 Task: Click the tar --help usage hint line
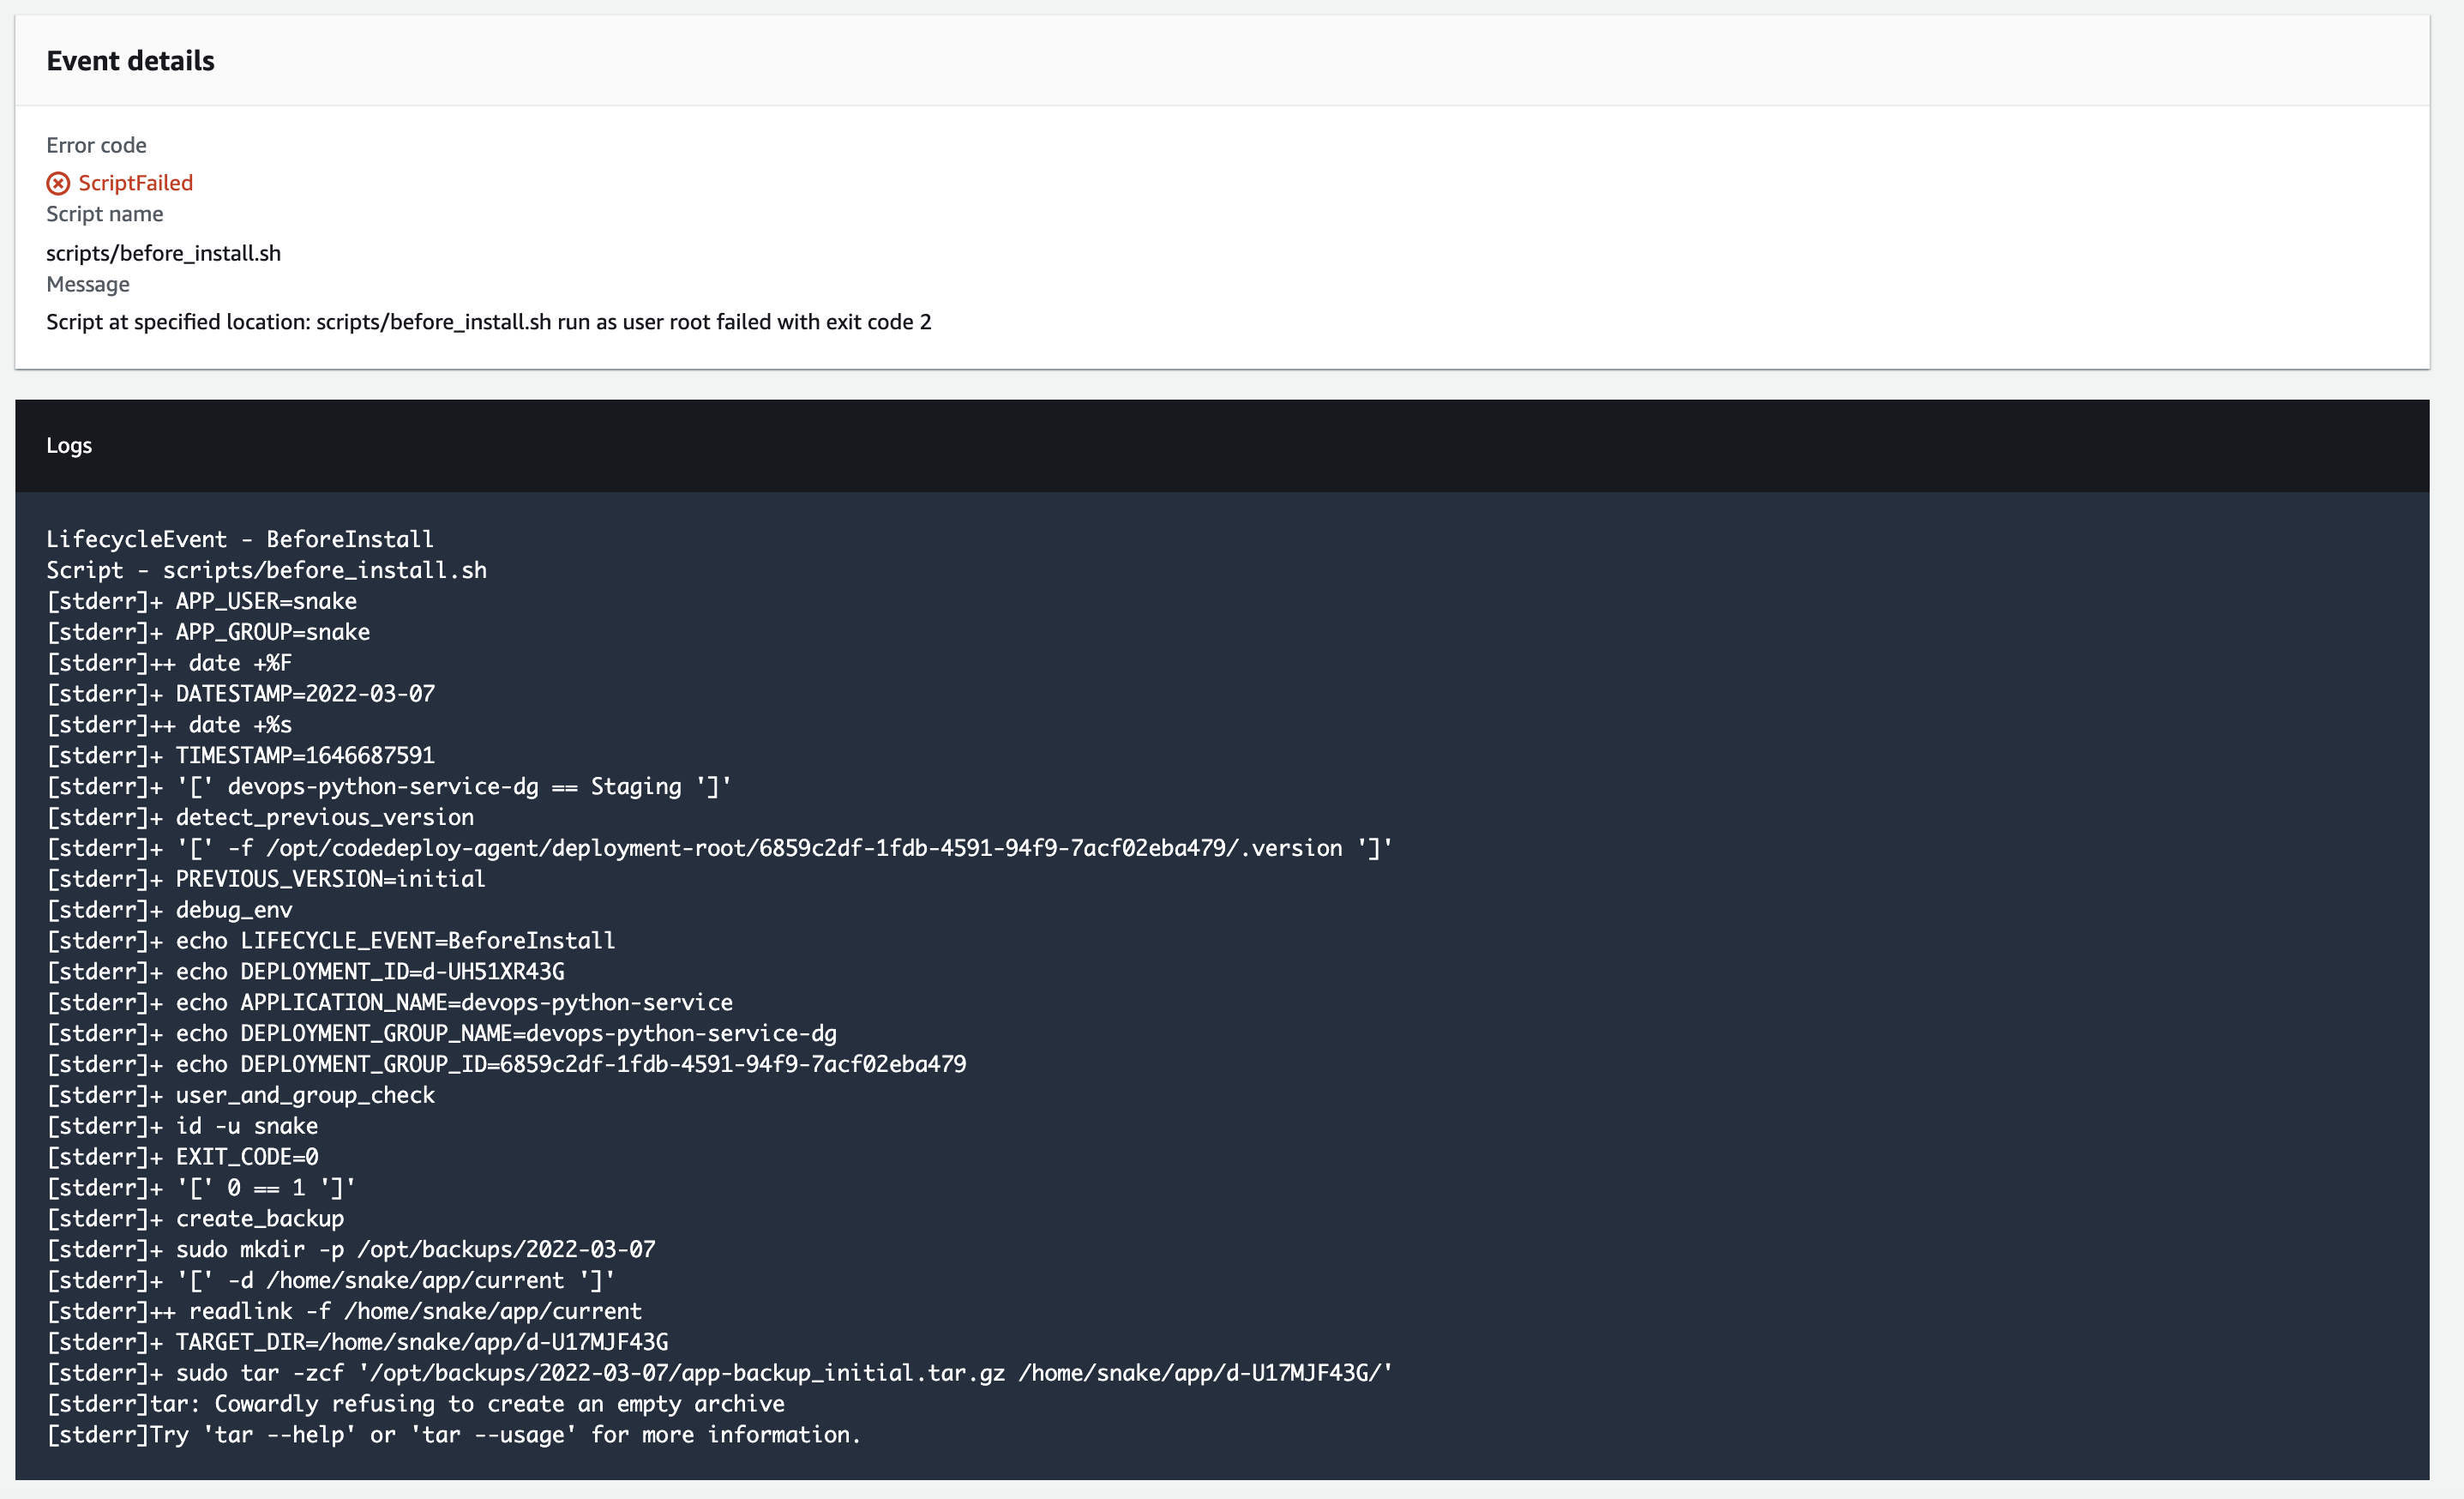coord(453,1435)
